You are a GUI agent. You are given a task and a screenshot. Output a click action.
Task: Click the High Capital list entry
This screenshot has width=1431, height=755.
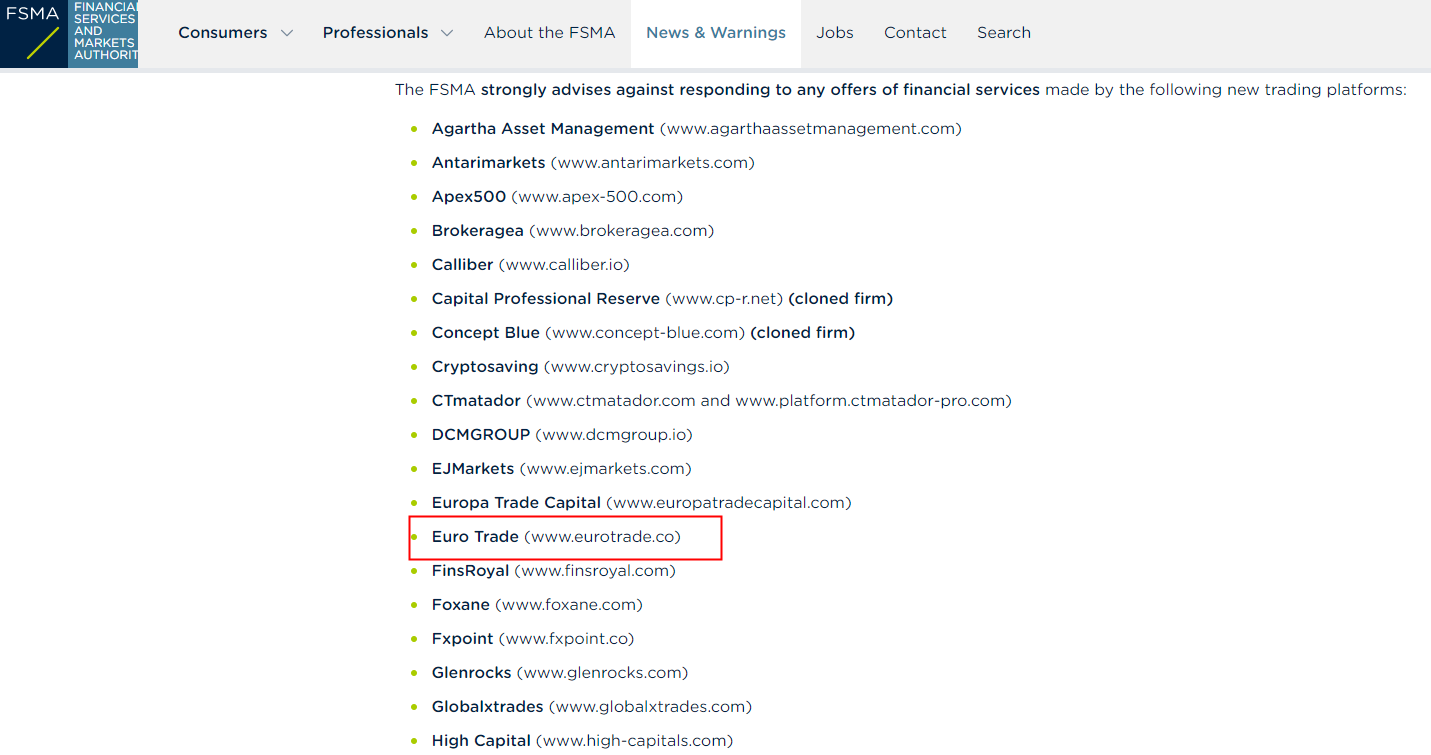[583, 741]
